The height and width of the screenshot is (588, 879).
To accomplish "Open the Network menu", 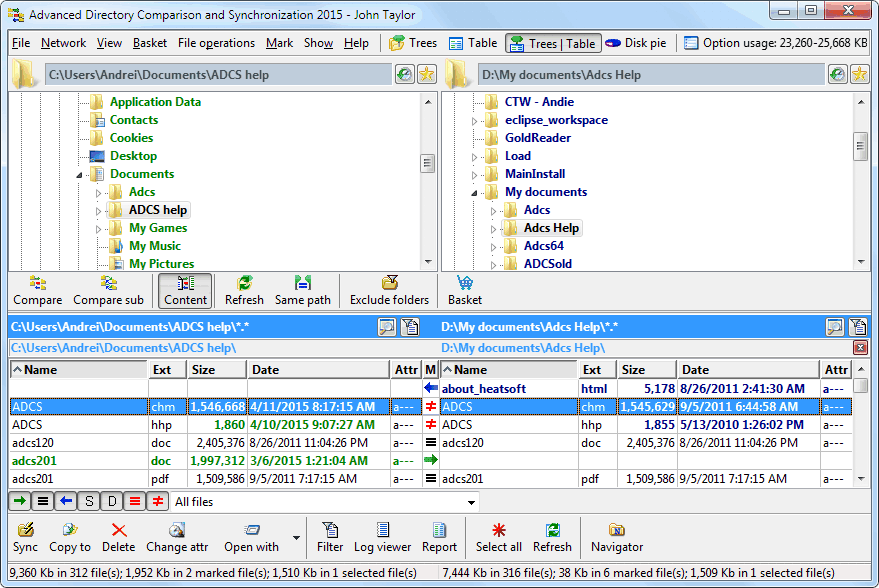I will tap(63, 43).
